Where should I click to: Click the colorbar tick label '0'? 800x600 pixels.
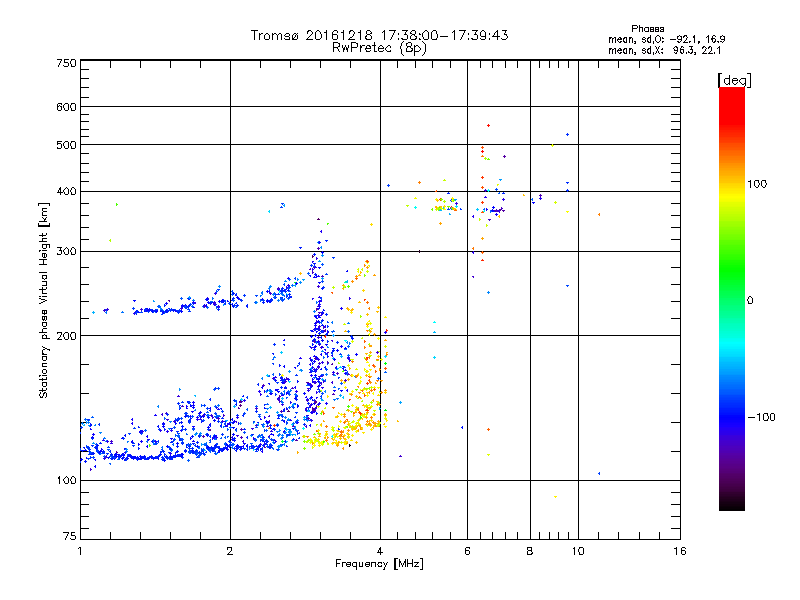click(750, 301)
